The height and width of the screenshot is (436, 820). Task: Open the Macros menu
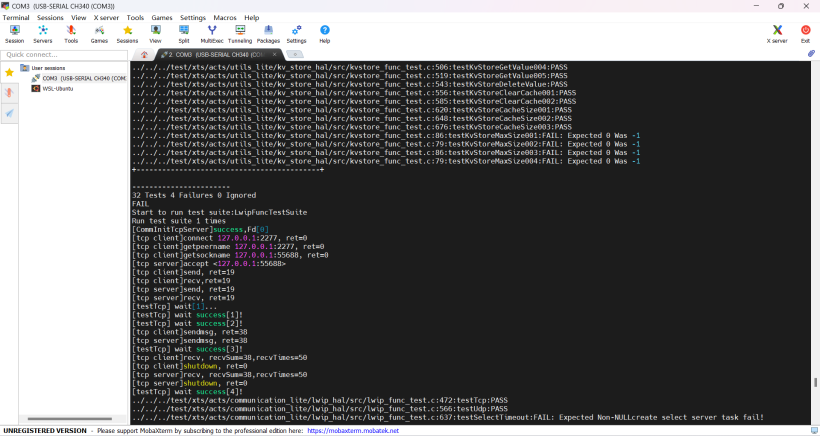pyautogui.click(x=225, y=17)
